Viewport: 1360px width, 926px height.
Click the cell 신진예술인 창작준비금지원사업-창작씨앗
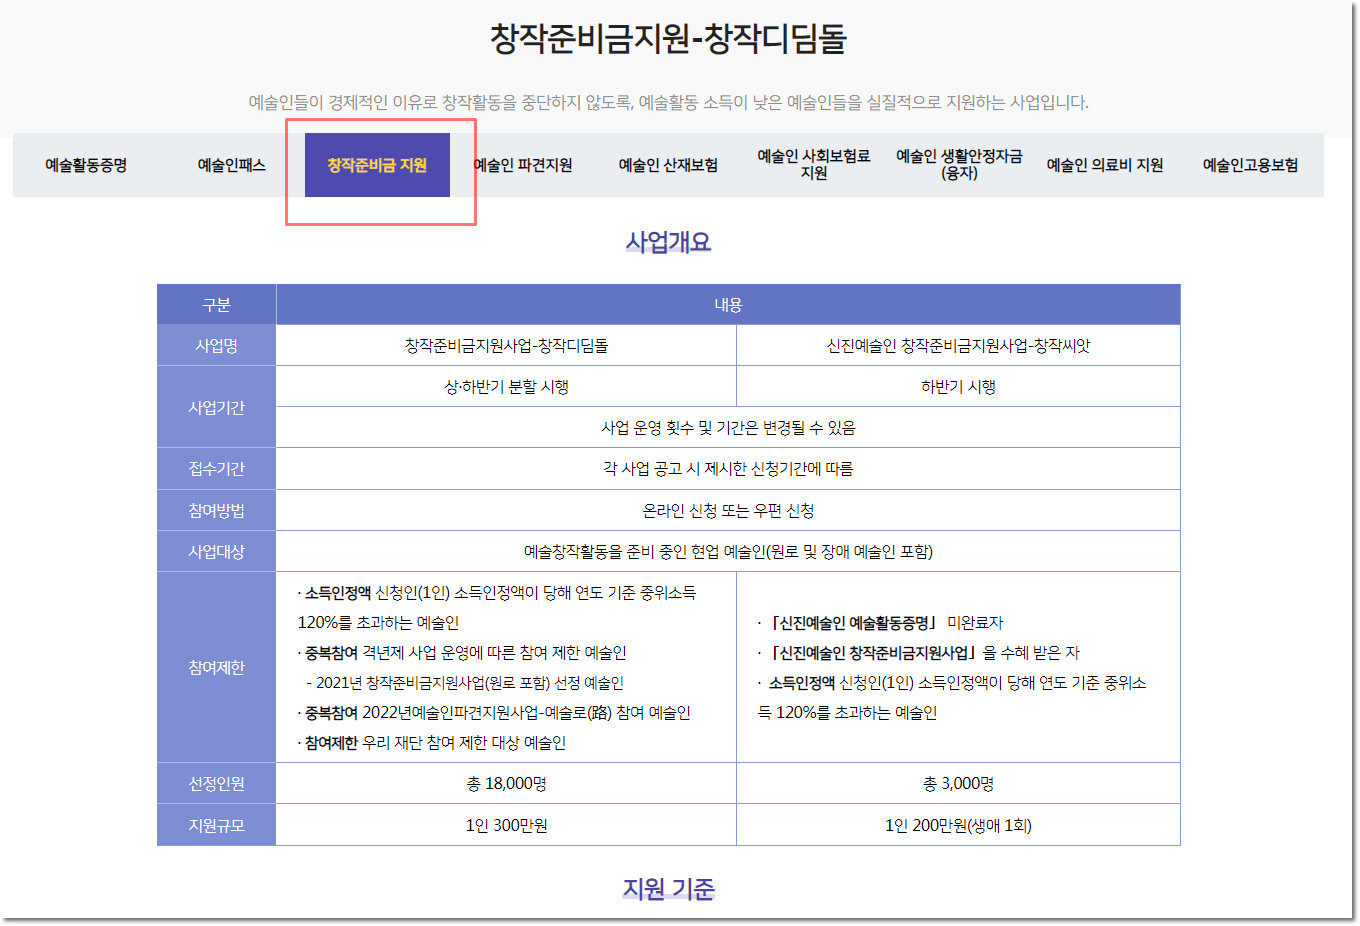pyautogui.click(x=958, y=346)
